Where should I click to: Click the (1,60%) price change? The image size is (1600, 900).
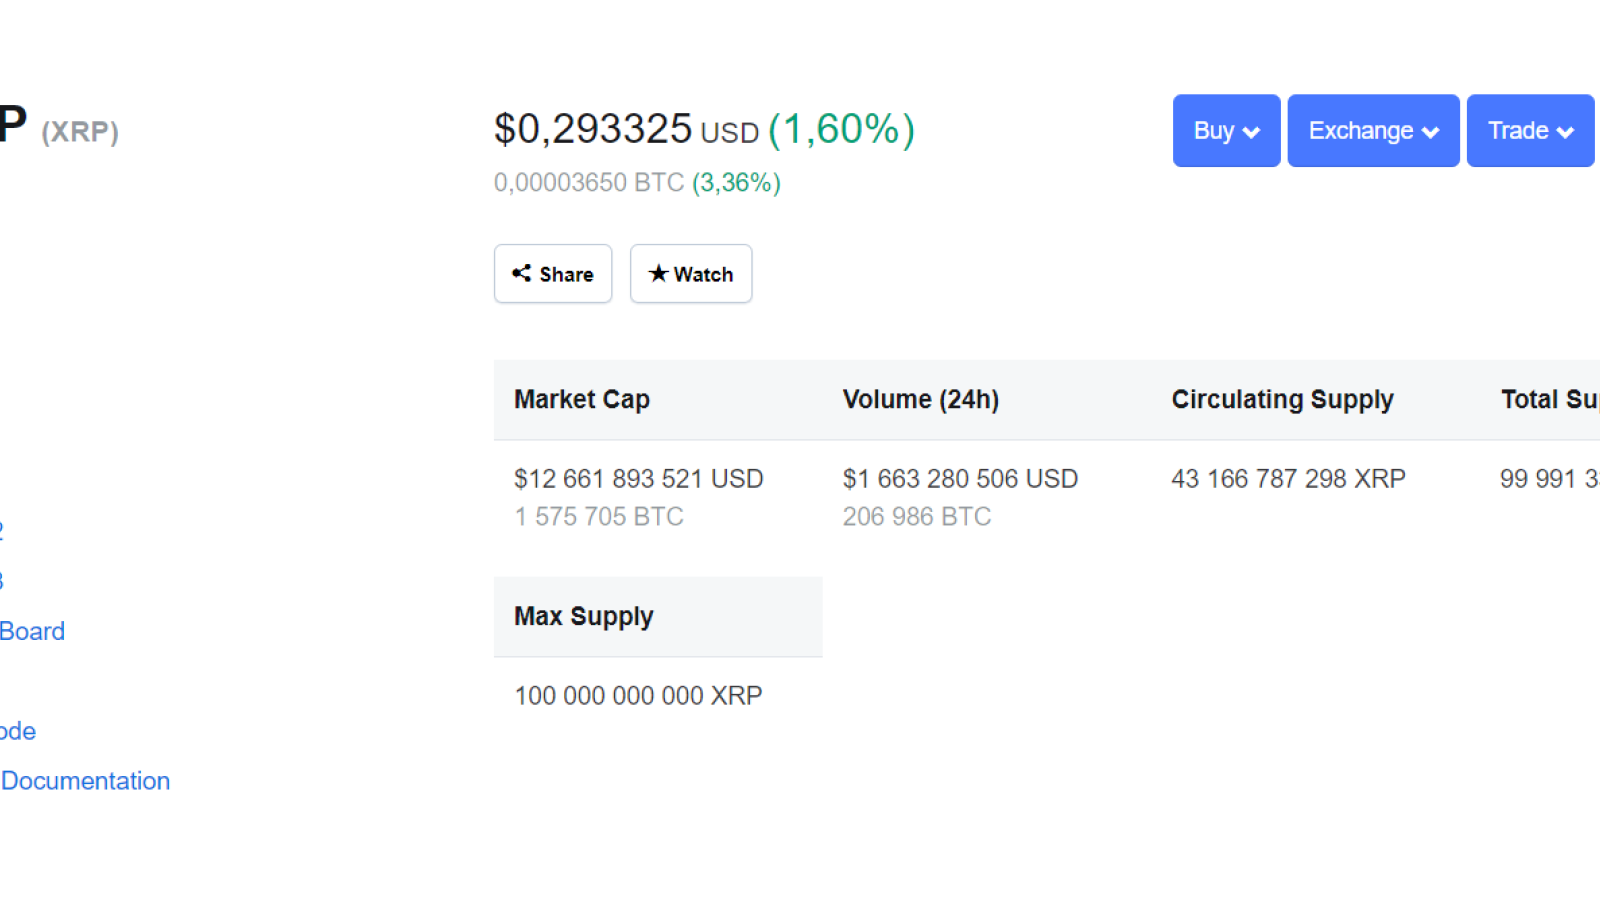pyautogui.click(x=841, y=129)
